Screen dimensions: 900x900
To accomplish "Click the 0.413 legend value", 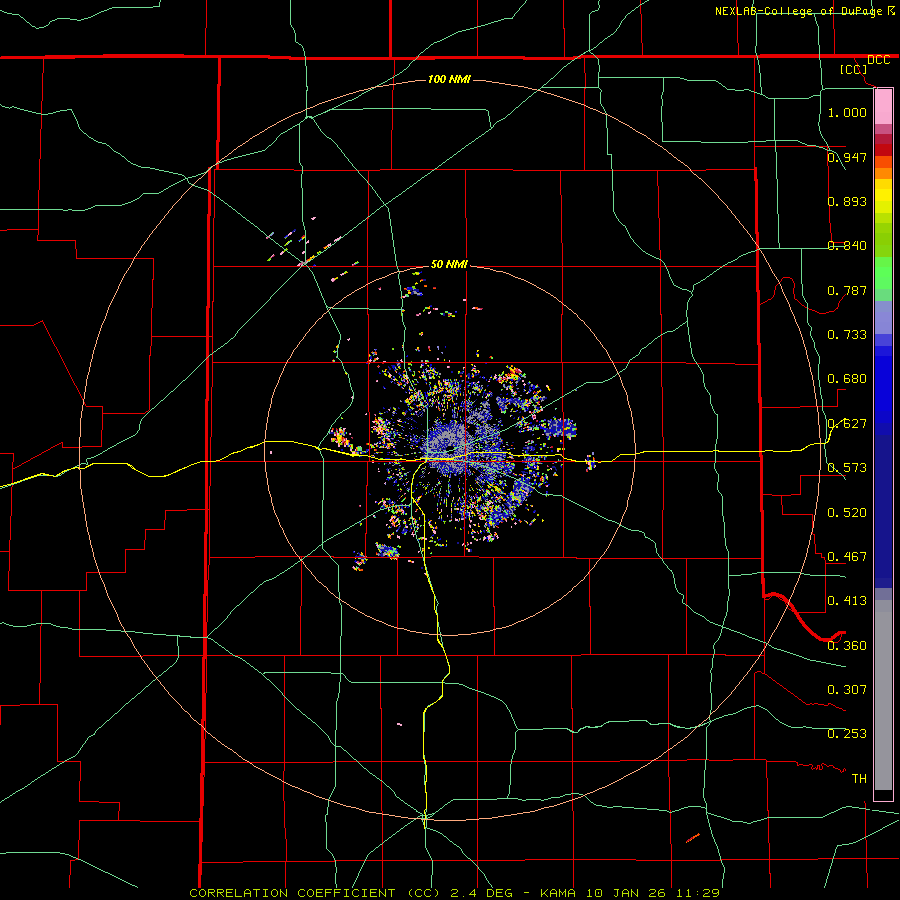I will point(847,600).
